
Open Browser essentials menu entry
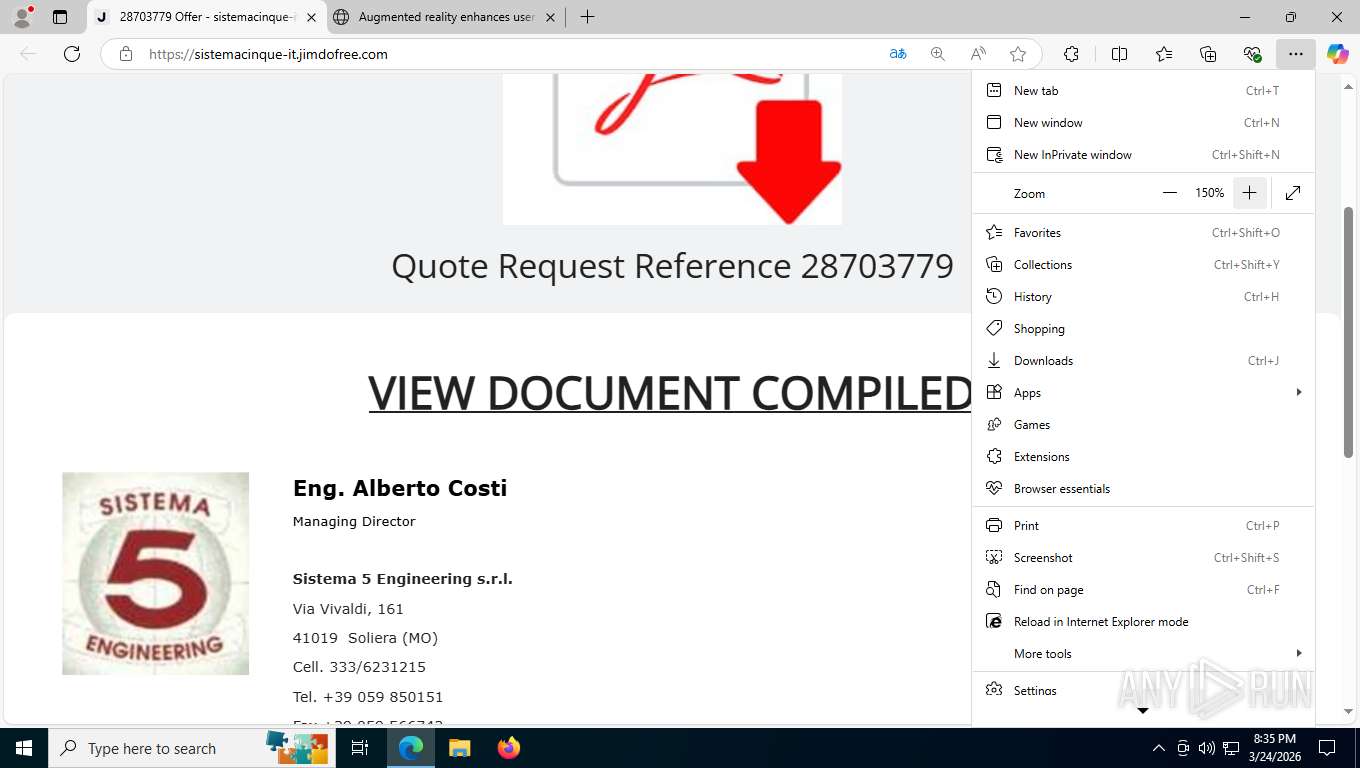pos(1143,488)
